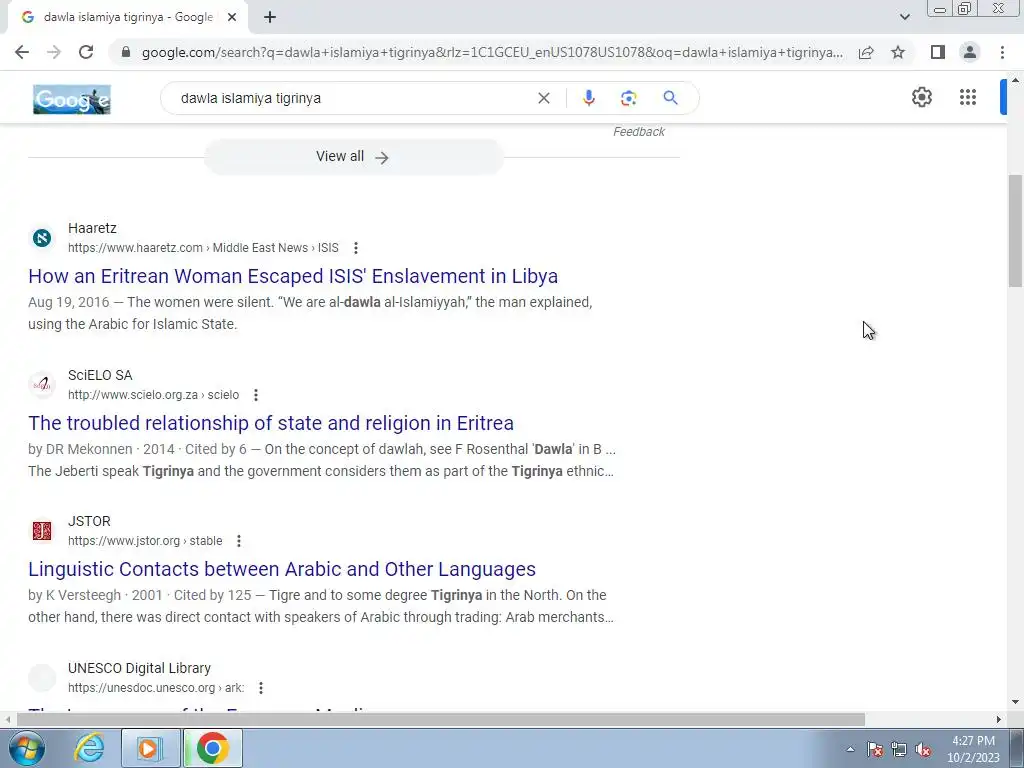Expand the tab search chevron
Viewport: 1024px width, 768px height.
(x=904, y=17)
